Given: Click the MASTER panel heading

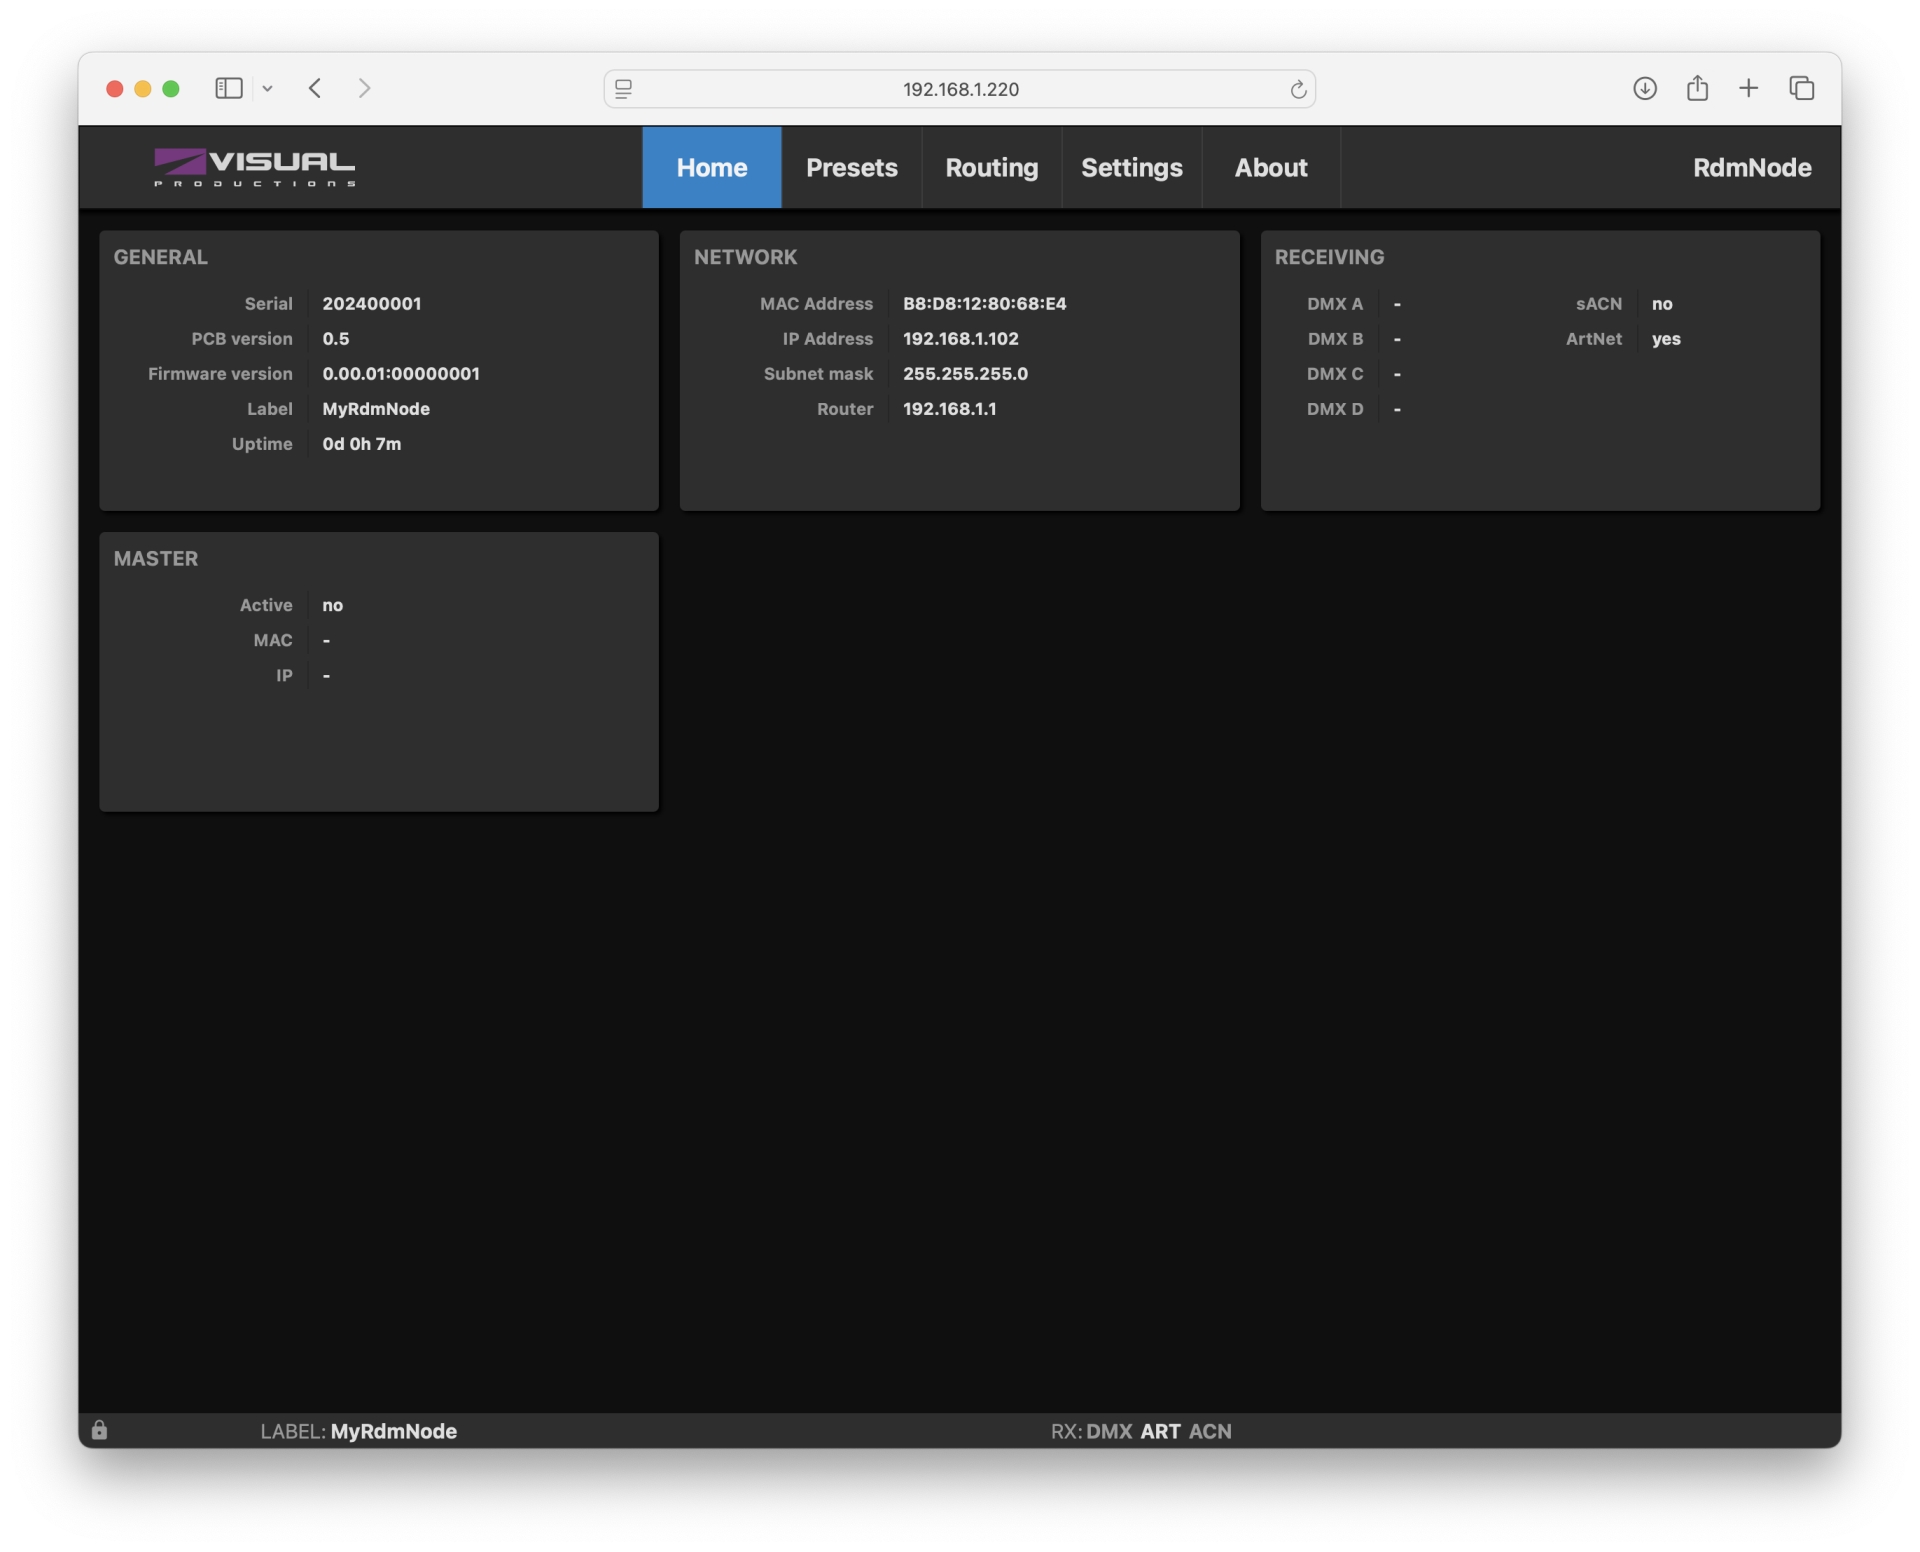Looking at the screenshot, I should [x=156, y=558].
